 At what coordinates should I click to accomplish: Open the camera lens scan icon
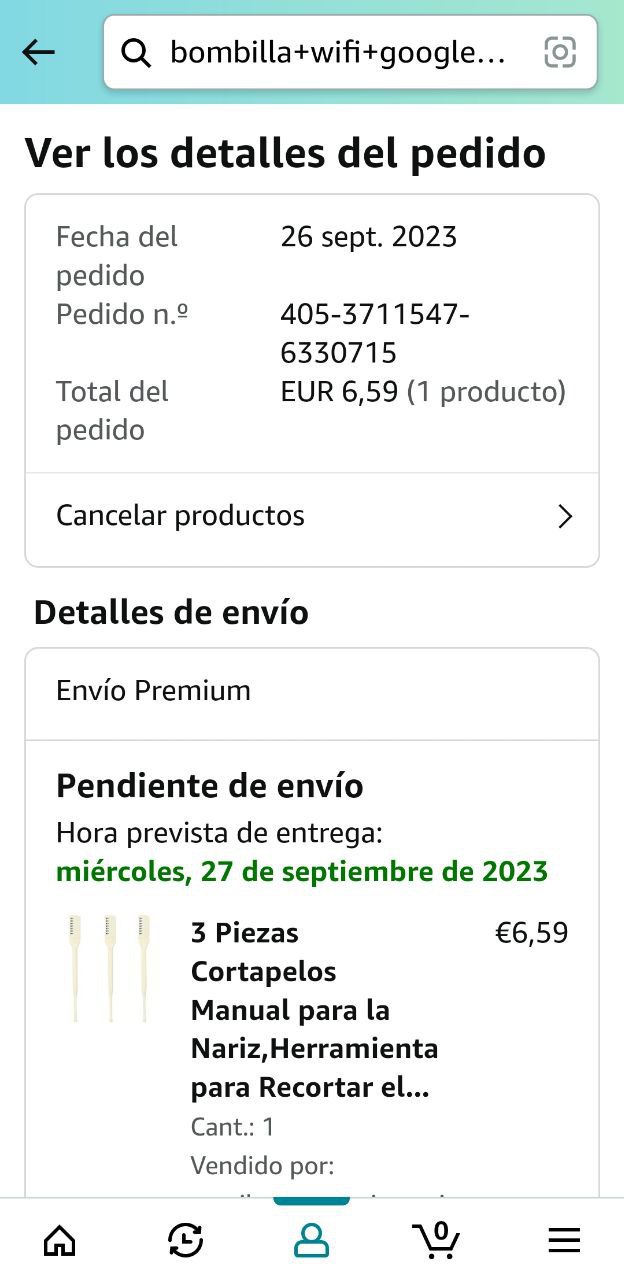(560, 52)
